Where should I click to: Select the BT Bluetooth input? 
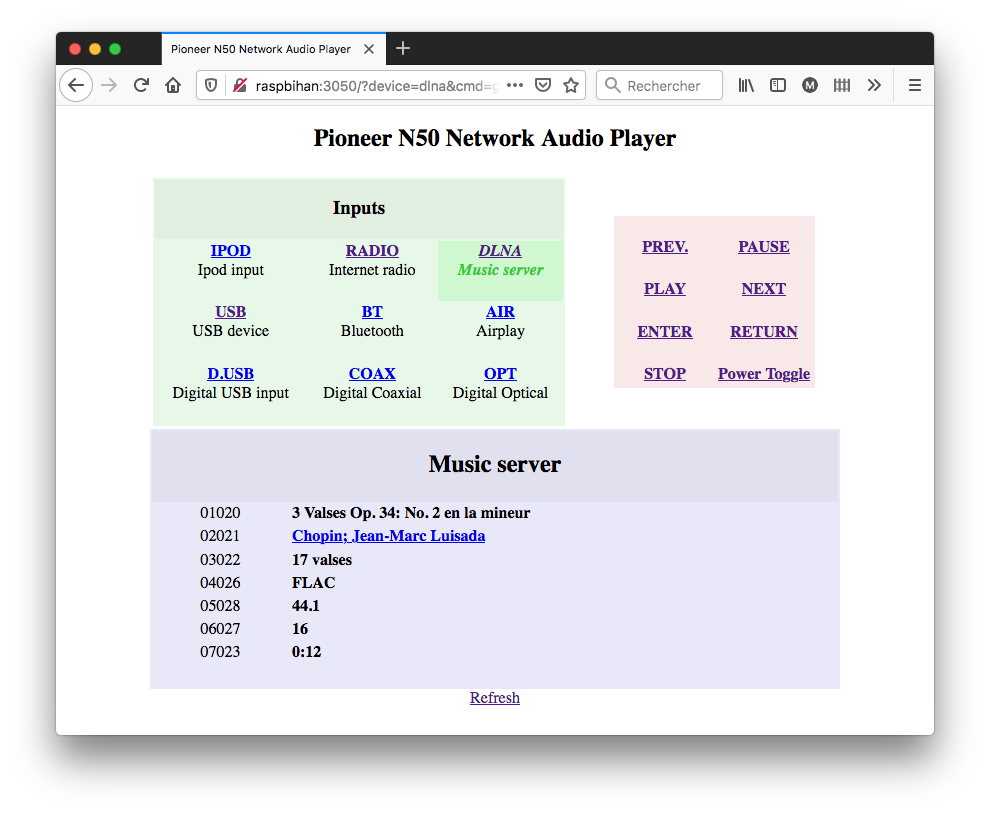pyautogui.click(x=372, y=312)
